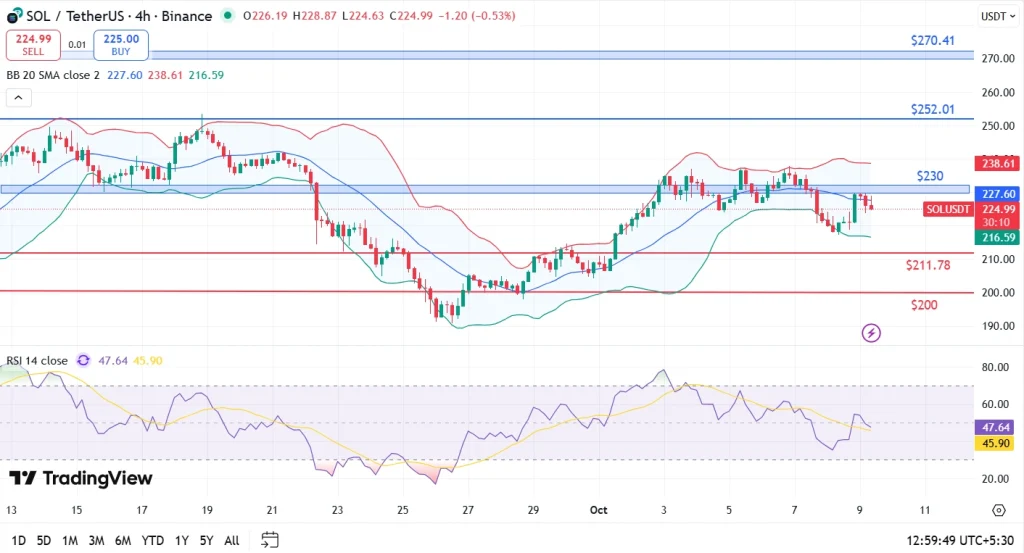1024x553 pixels.
Task: Click the RSI purple indicator icon
Action: (x=83, y=360)
